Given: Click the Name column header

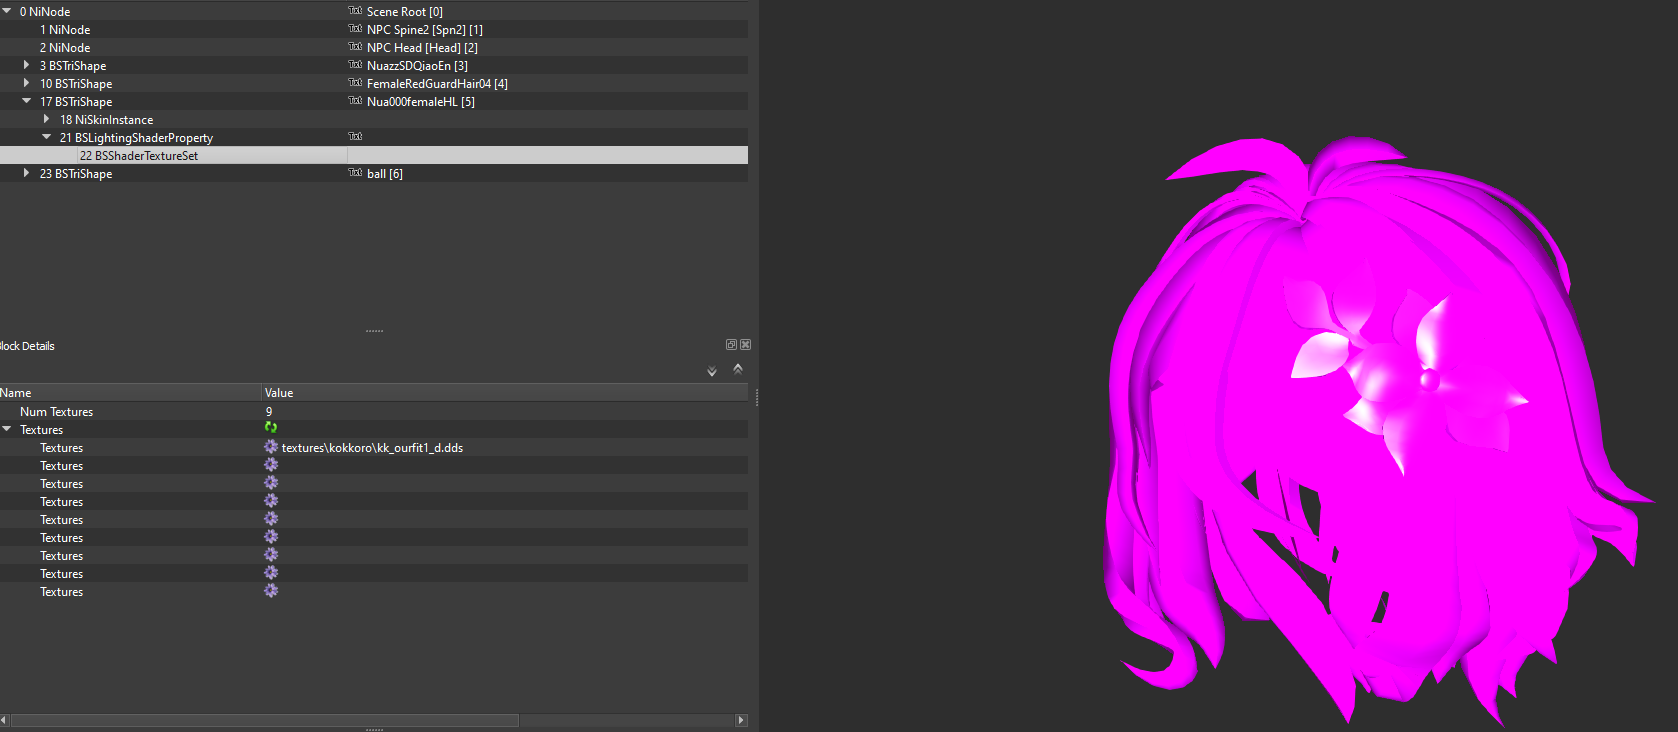Looking at the screenshot, I should click(x=130, y=393).
